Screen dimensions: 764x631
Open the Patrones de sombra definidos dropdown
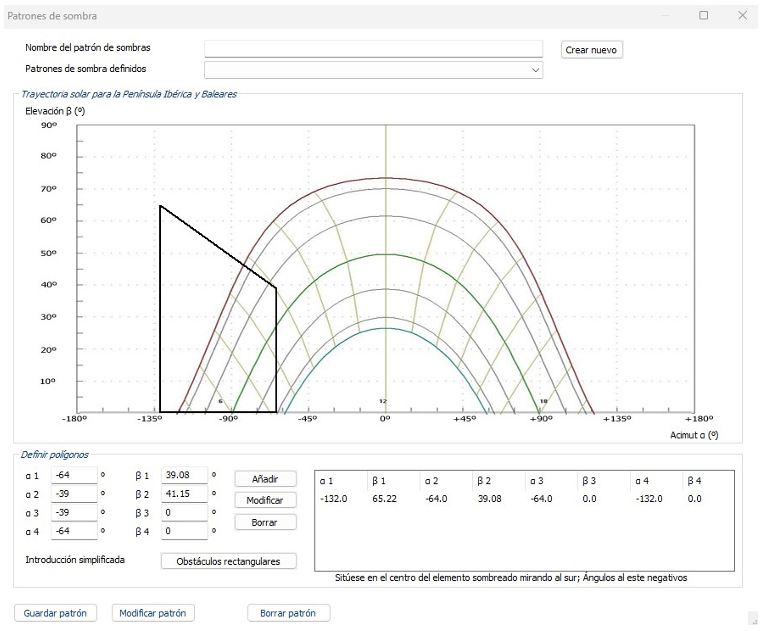pos(373,70)
